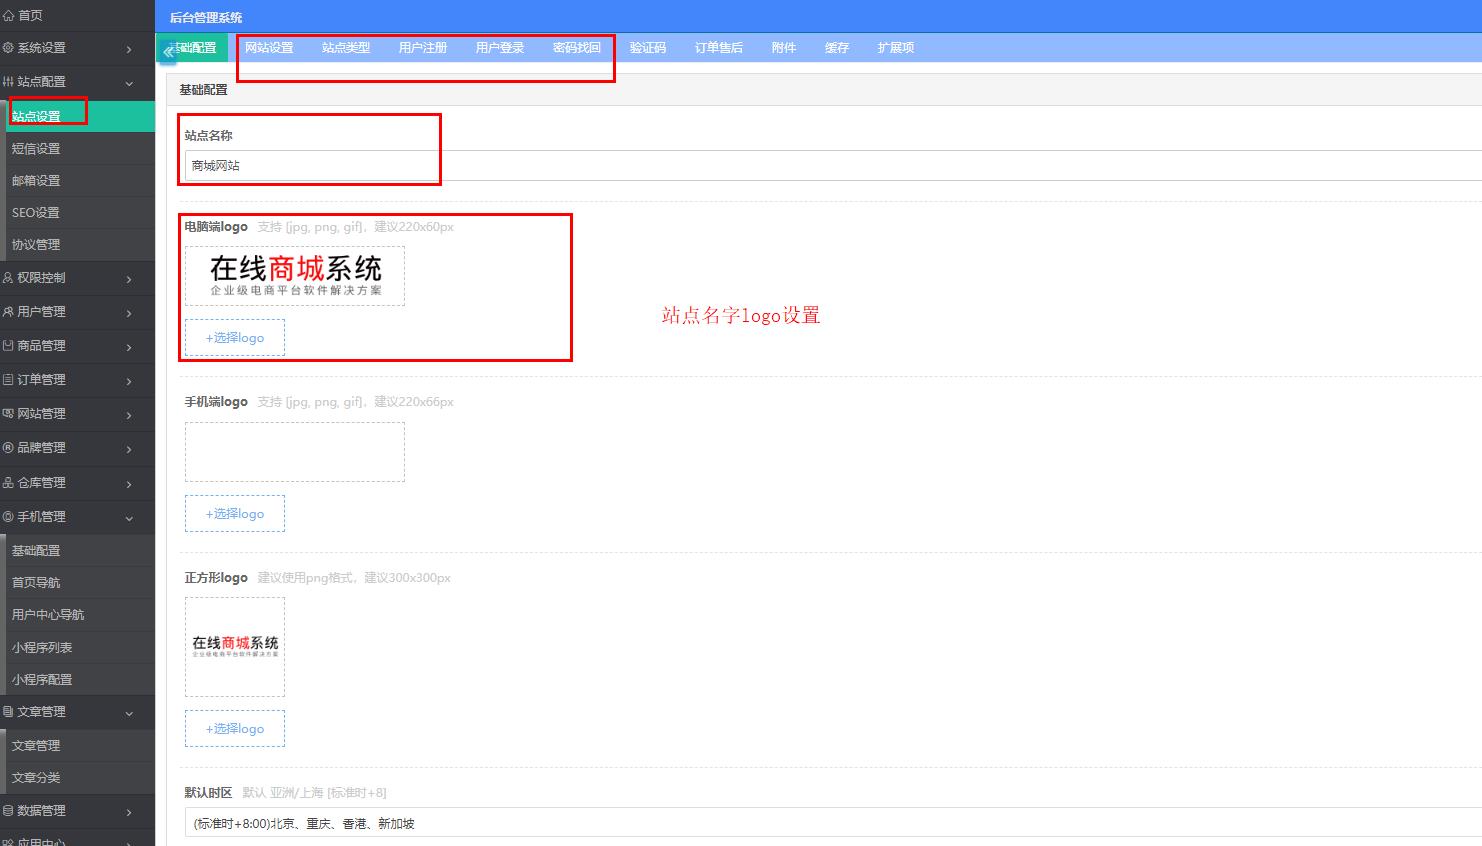Viewport: 1482px width, 846px height.
Task: Choose logo under 手机端logo
Action: (x=235, y=514)
